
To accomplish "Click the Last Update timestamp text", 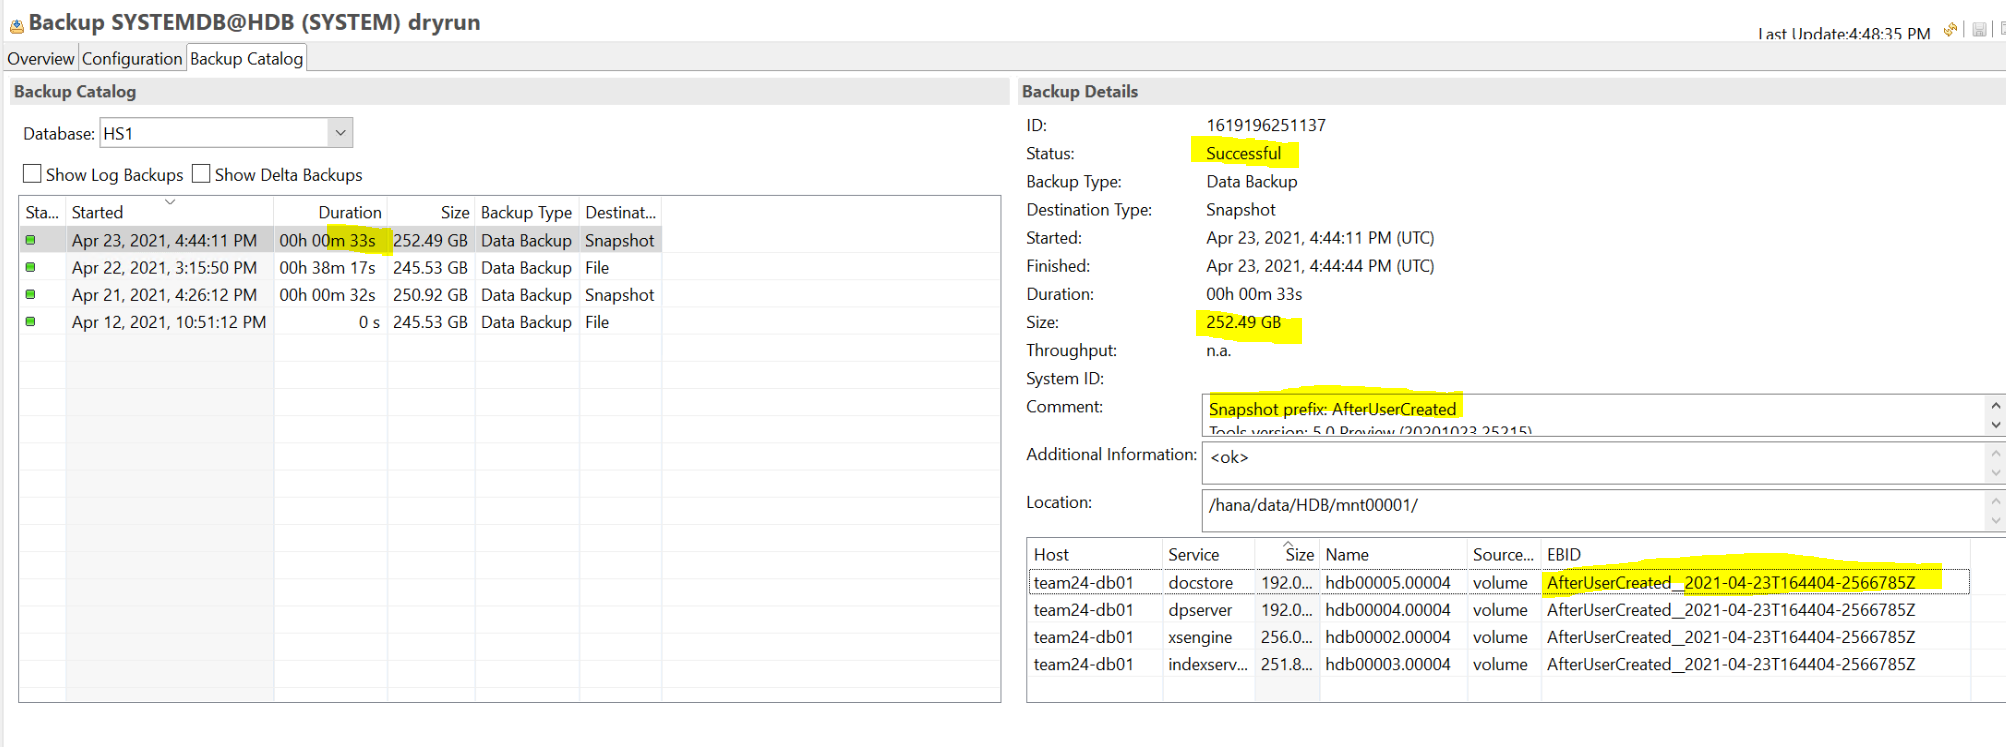I will click(1844, 33).
